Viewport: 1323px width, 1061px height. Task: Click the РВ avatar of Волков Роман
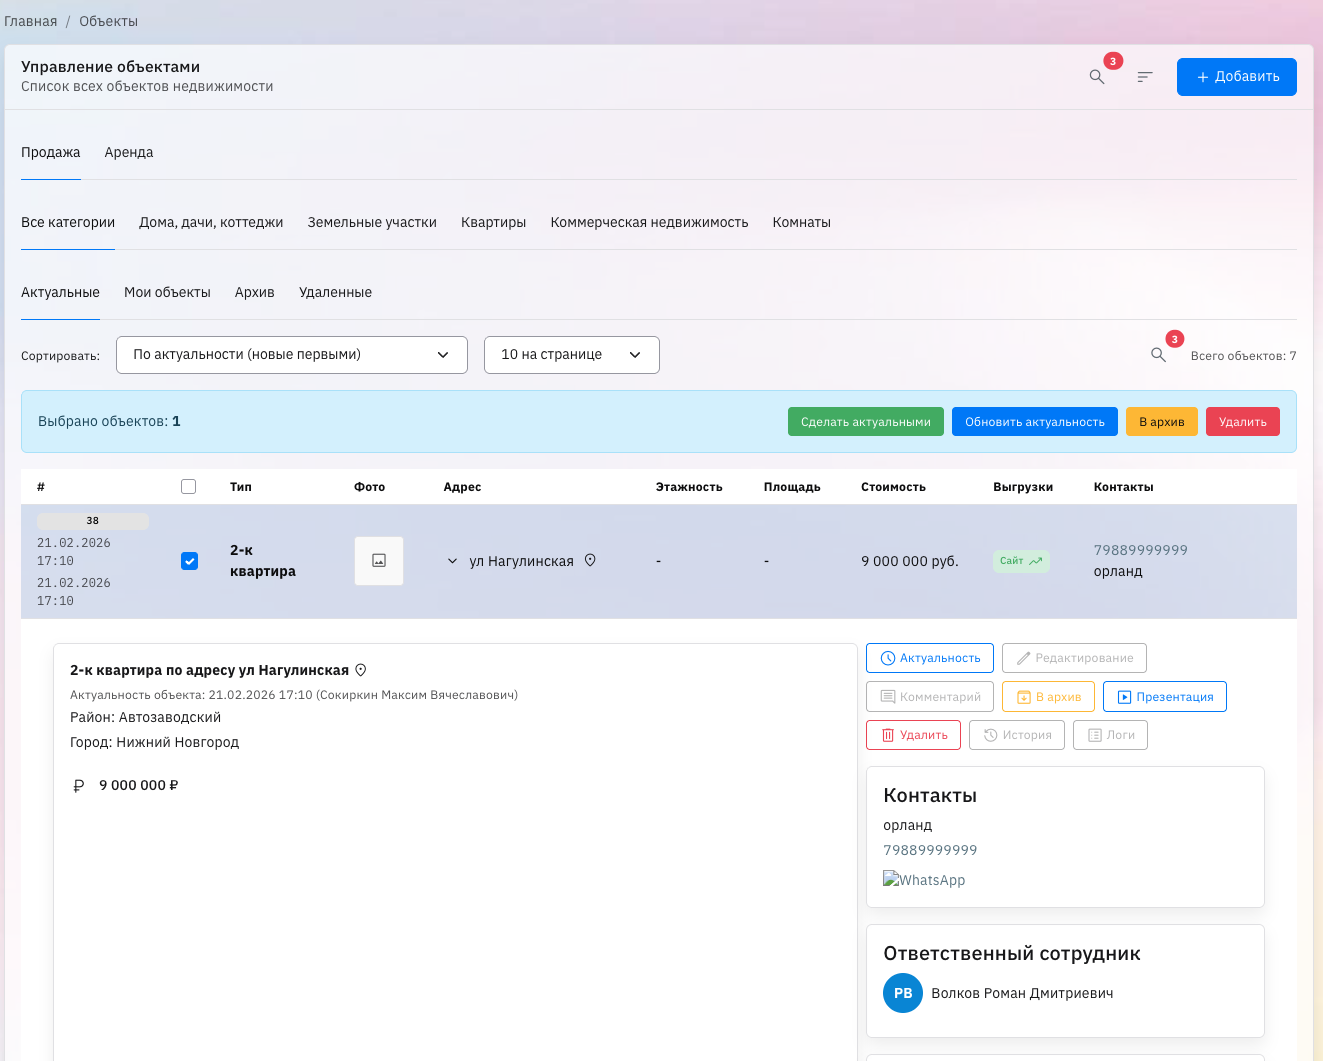point(902,993)
